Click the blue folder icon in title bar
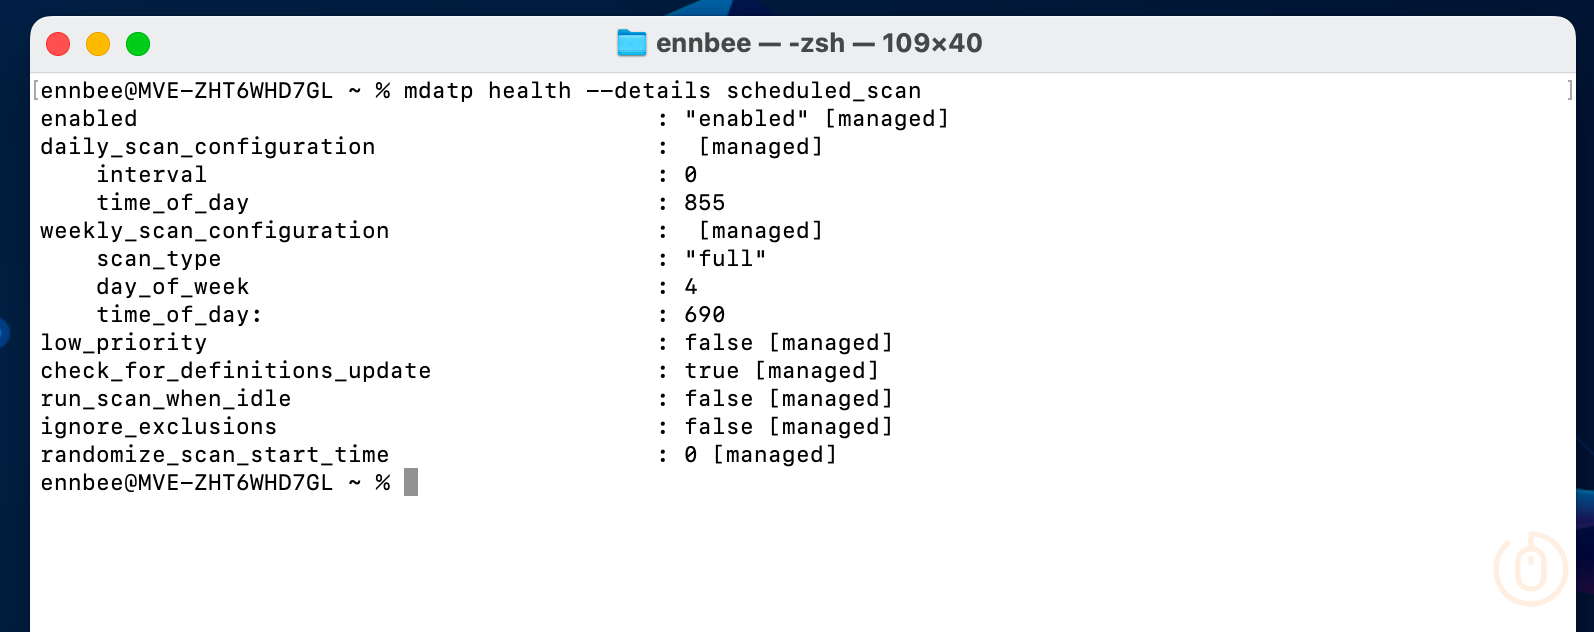This screenshot has width=1594, height=632. coord(630,43)
